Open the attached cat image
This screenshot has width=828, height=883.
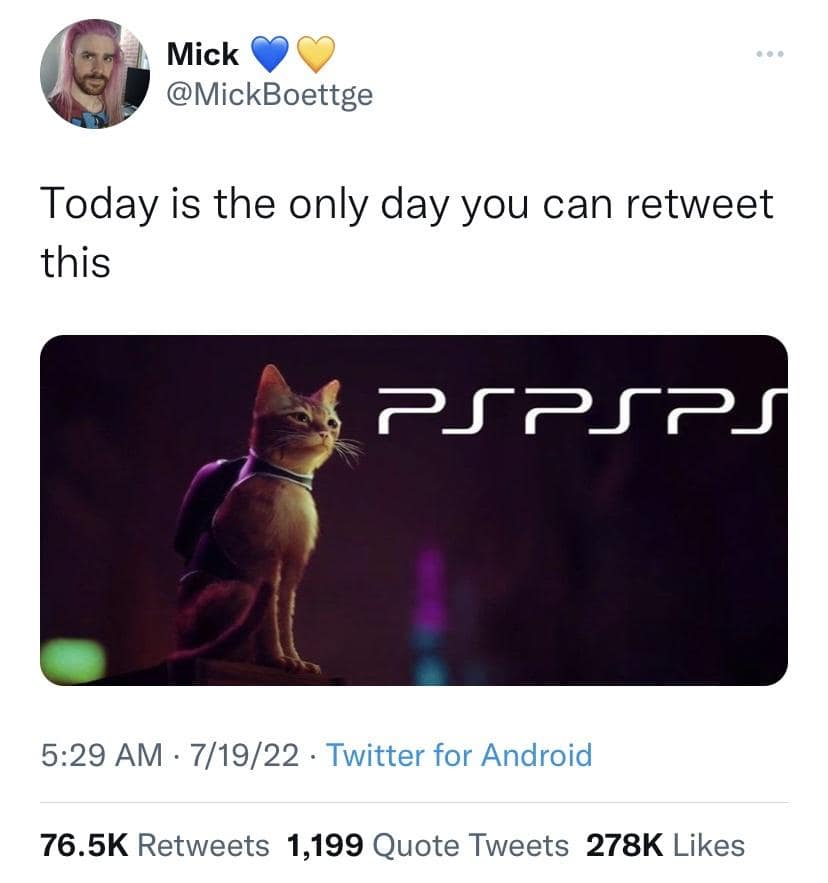point(414,510)
